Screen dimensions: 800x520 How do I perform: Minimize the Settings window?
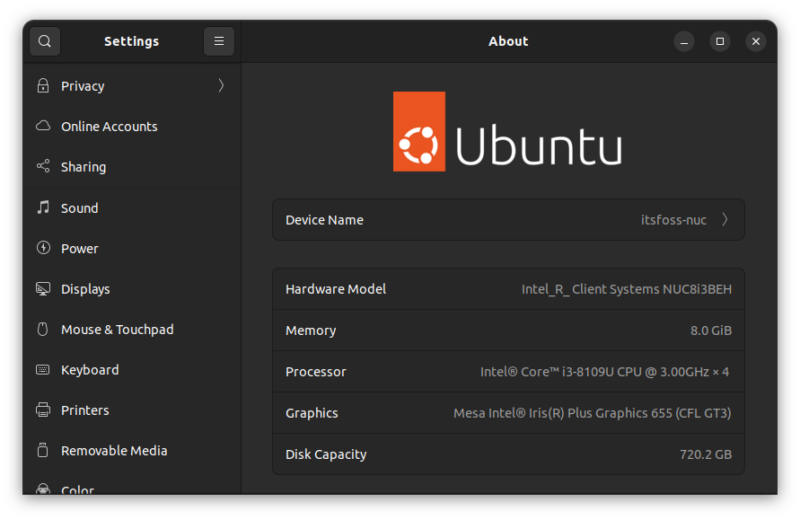point(684,41)
